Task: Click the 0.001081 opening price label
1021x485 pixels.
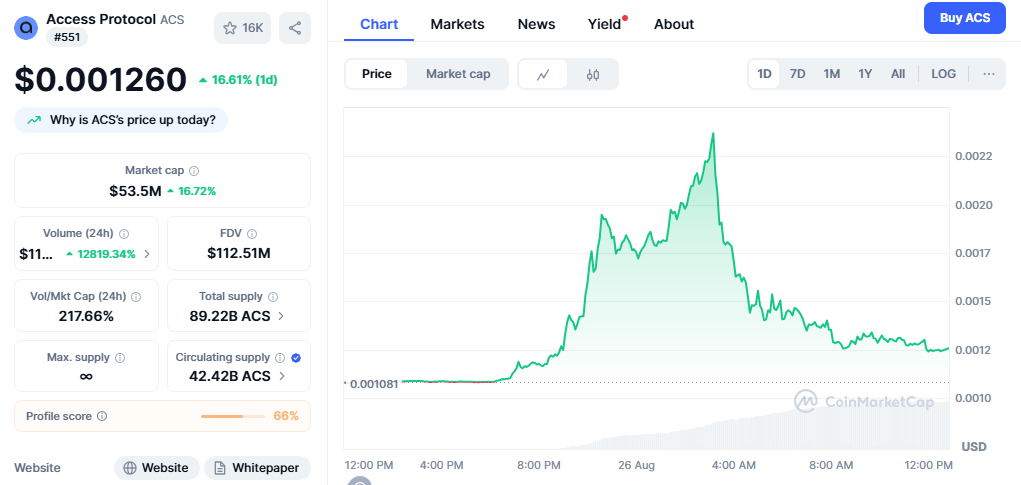Action: [374, 384]
